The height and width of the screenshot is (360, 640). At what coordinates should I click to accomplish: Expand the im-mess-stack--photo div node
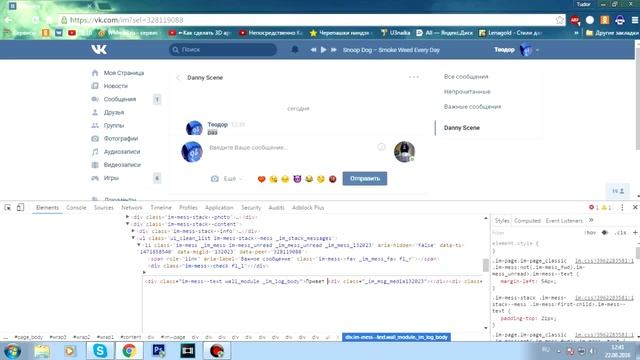point(127,217)
